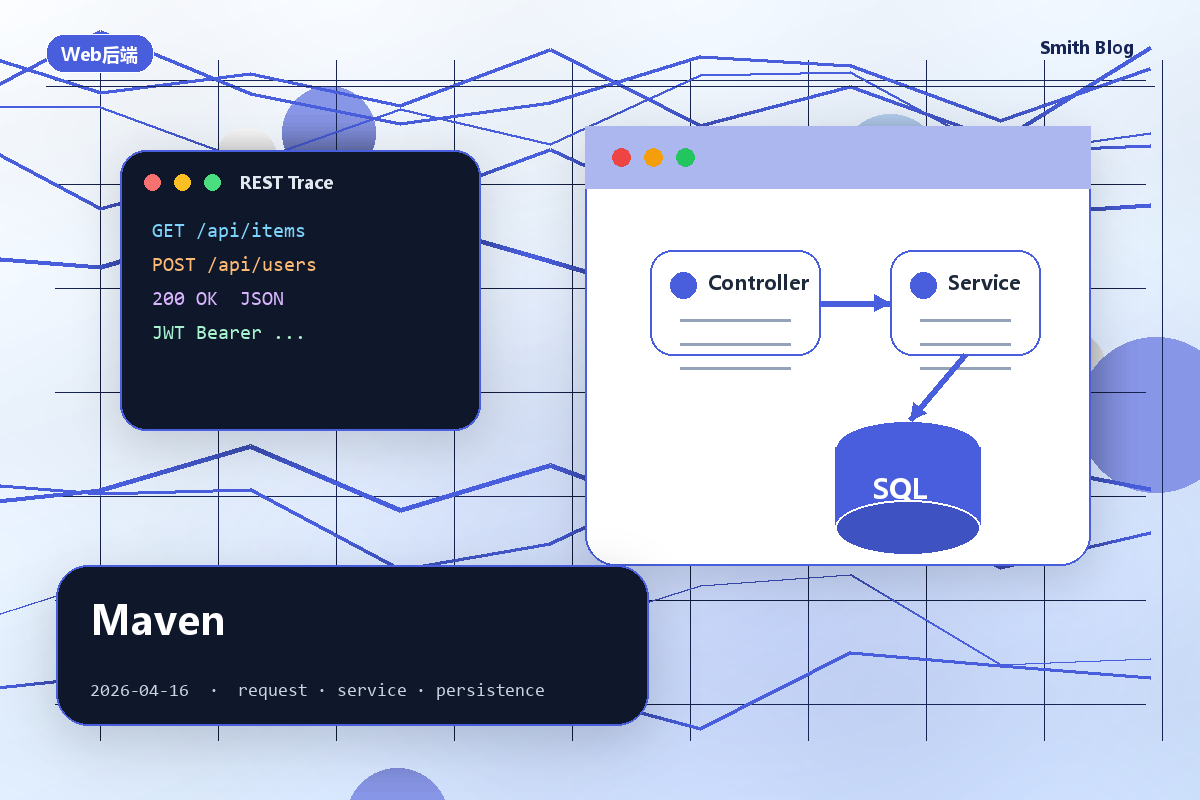Select the REST Trace title
This screenshot has width=1200, height=800.
286,183
